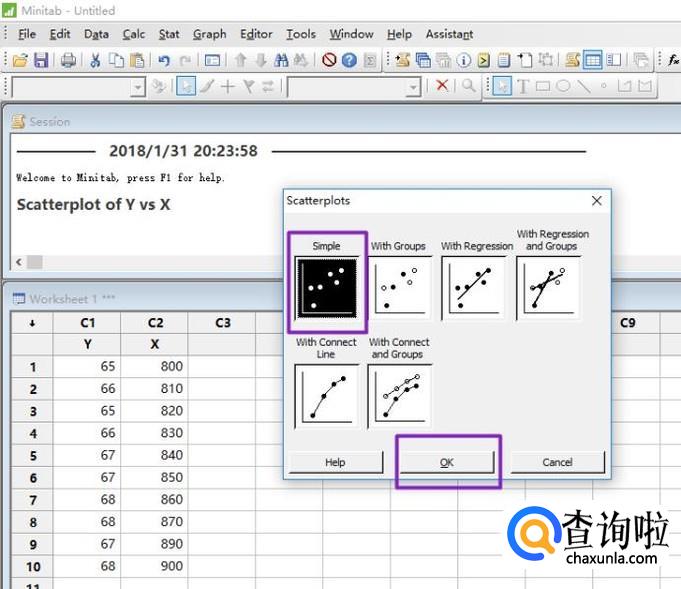Open the Graph menu

point(210,34)
